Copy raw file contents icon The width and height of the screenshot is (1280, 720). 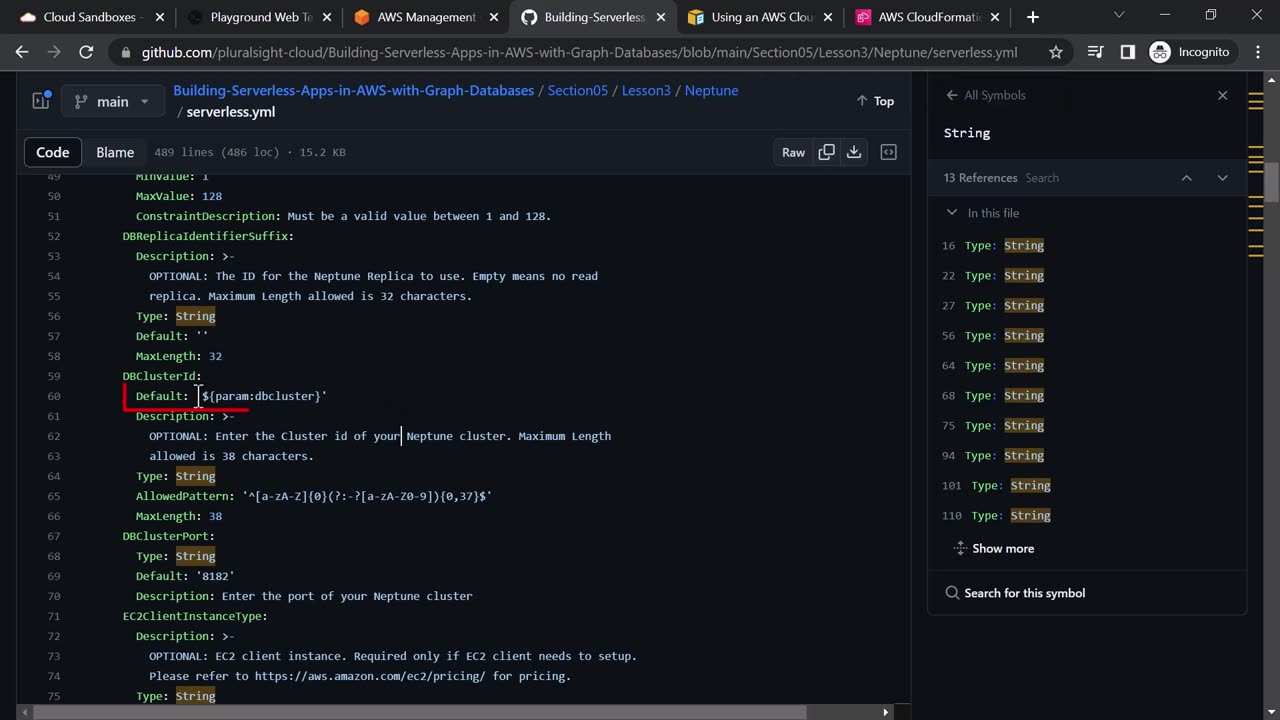coord(826,152)
